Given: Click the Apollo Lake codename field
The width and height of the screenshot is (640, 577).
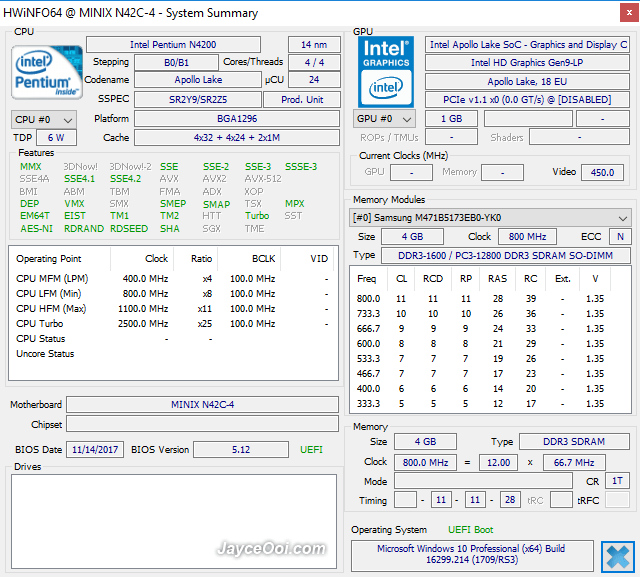Looking at the screenshot, I should click(198, 80).
